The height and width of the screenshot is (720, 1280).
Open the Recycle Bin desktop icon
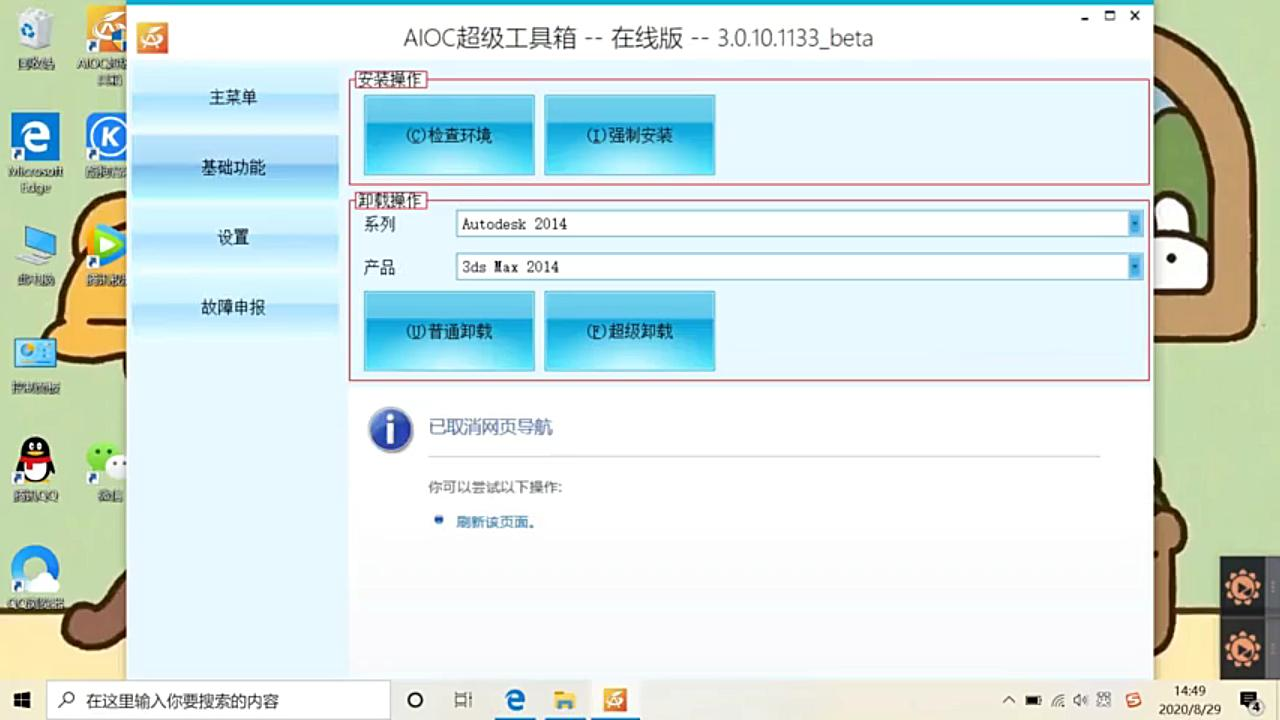tap(36, 40)
